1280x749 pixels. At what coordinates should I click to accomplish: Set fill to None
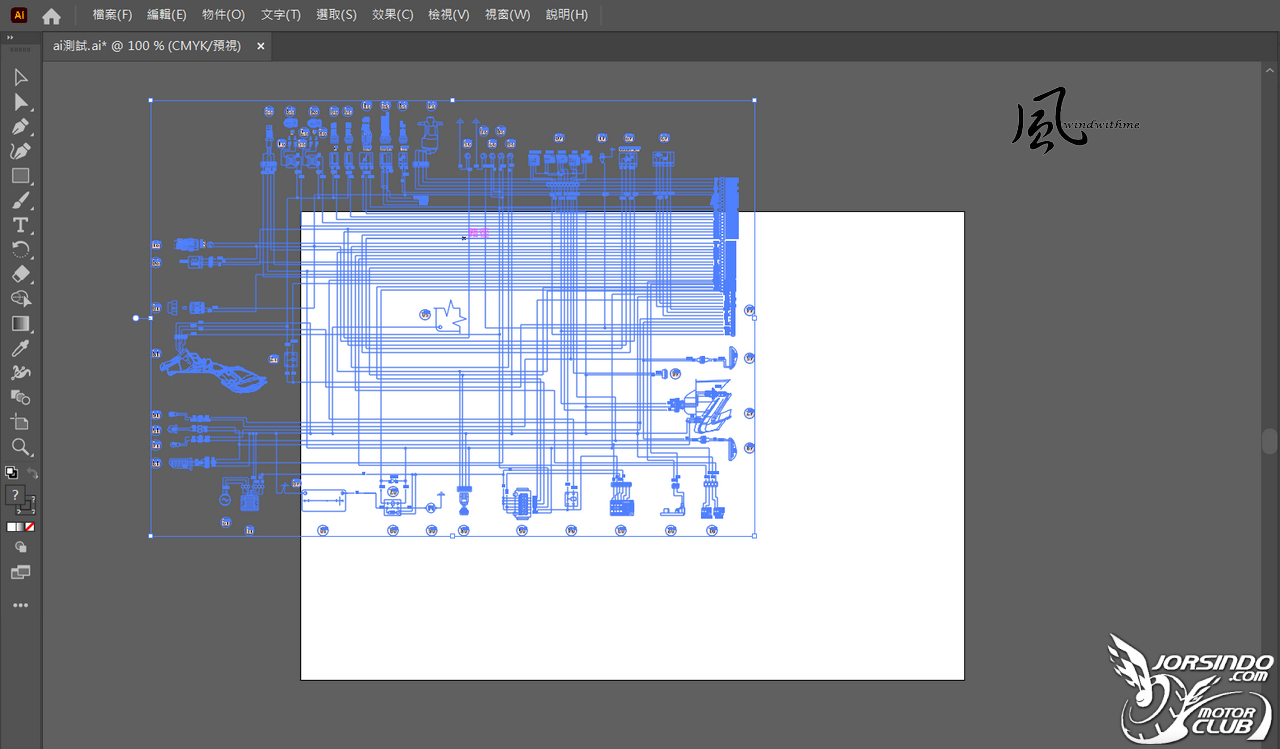tap(30, 527)
